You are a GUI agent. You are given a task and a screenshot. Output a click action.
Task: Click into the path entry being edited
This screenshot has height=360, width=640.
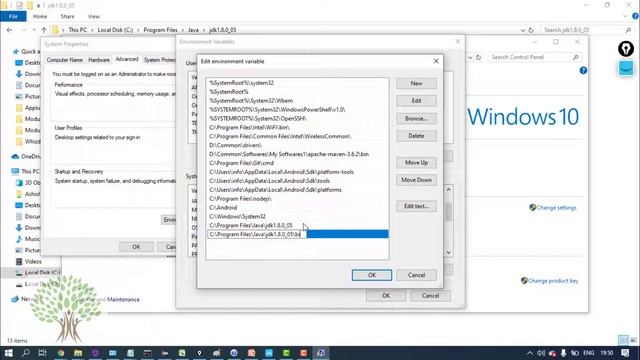click(256, 234)
